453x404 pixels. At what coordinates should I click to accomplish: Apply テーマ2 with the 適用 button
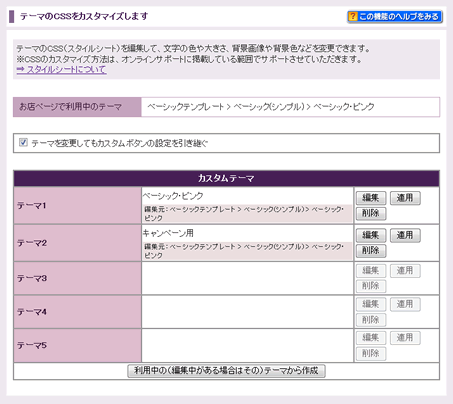pyautogui.click(x=405, y=235)
